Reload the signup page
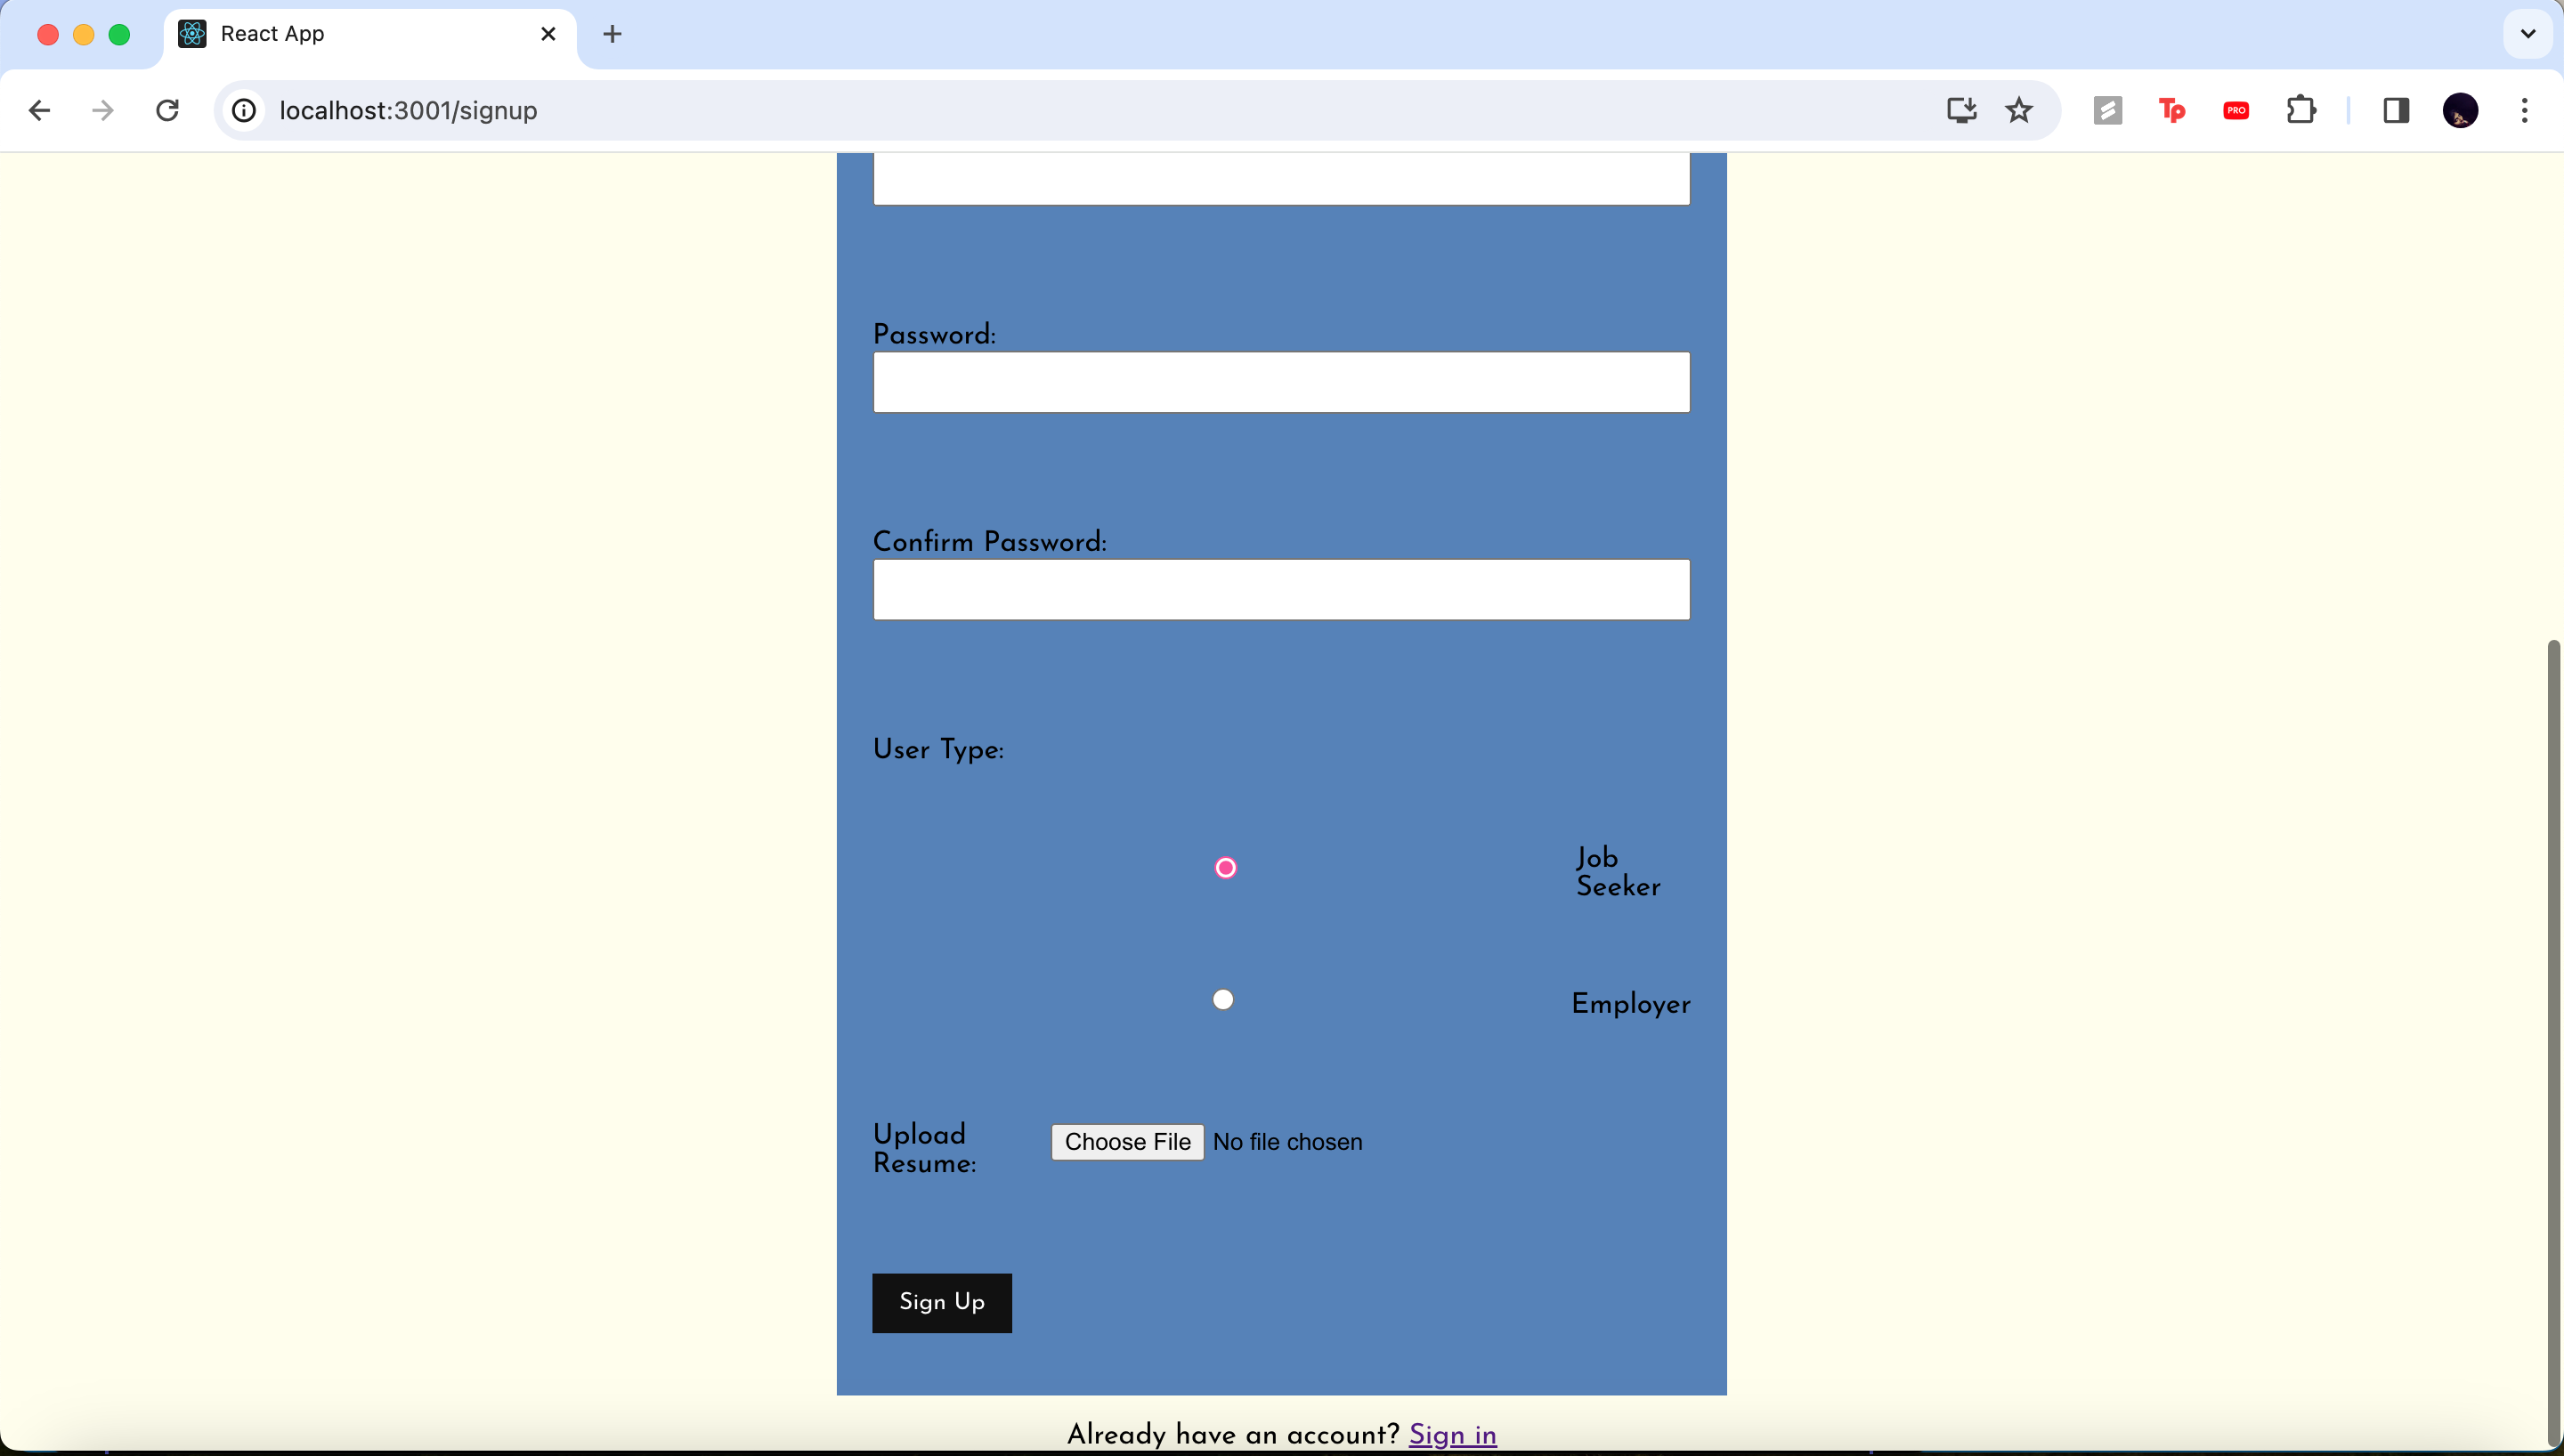The image size is (2564, 1456). click(168, 110)
